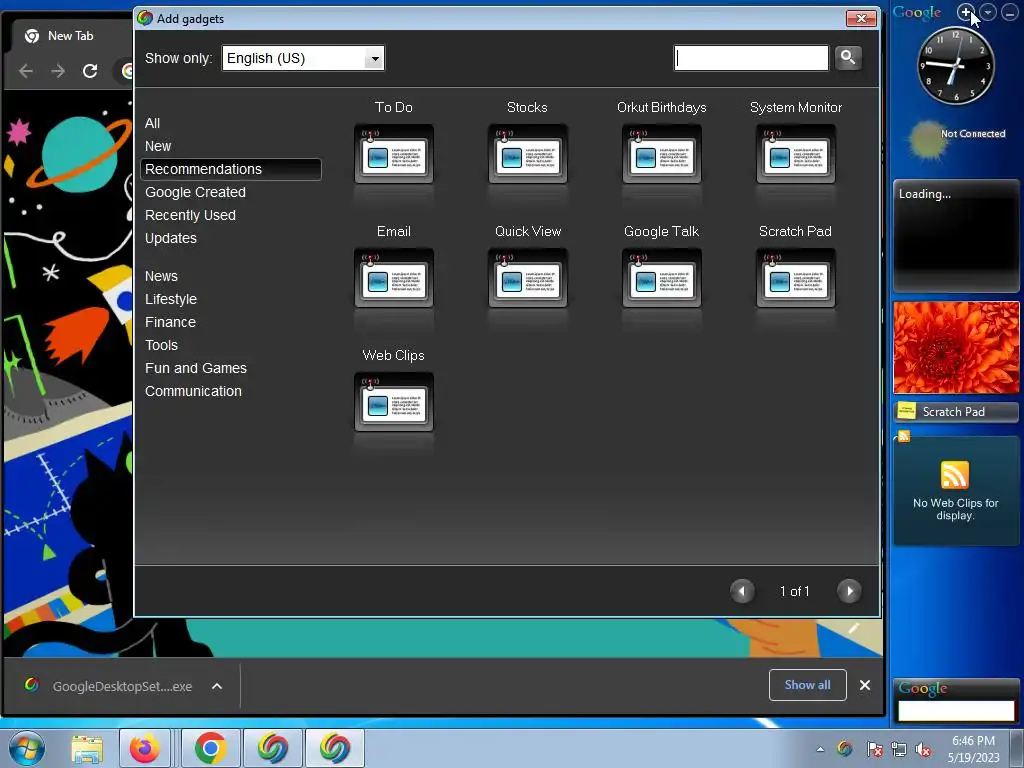1024x768 pixels.
Task: Switch to Chrome on the taskbar
Action: pos(210,748)
